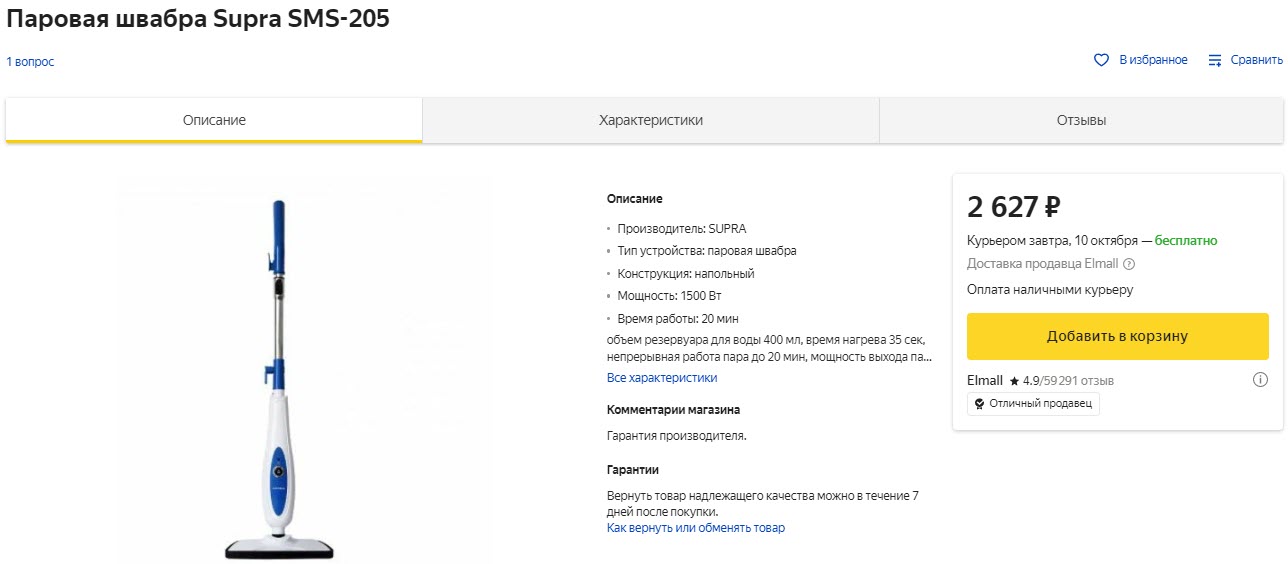Click the question mark icon beside Elmall delivery
The width and height of the screenshot is (1288, 564).
[1129, 264]
